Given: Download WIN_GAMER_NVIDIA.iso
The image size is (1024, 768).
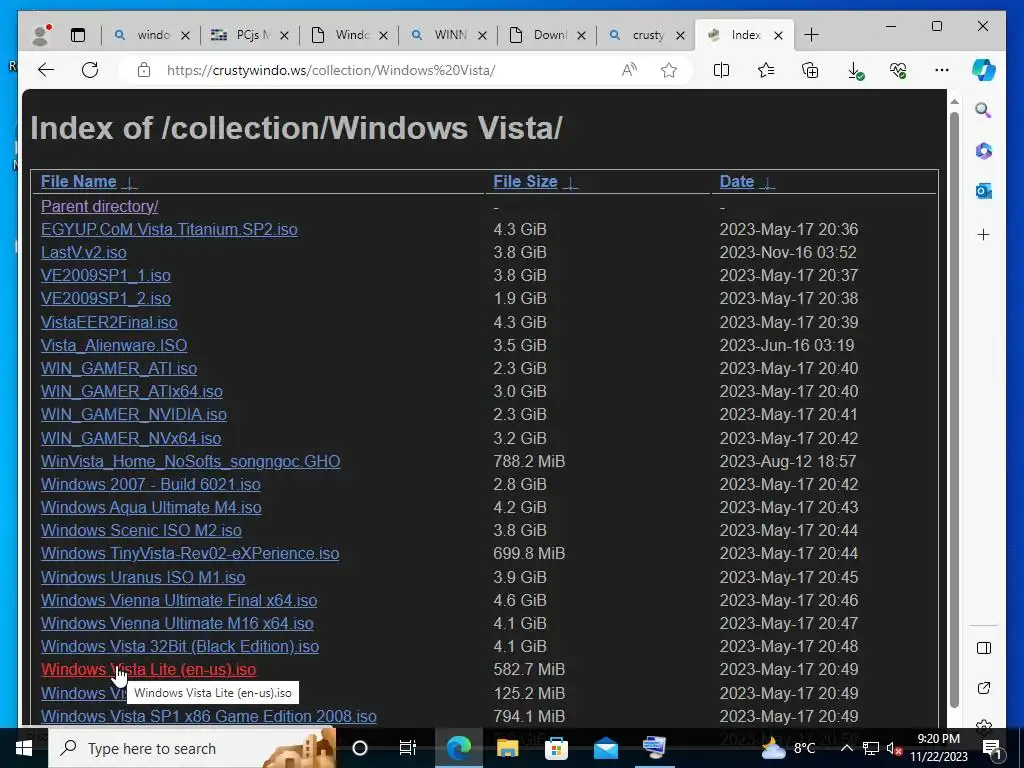Looking at the screenshot, I should click(x=134, y=414).
